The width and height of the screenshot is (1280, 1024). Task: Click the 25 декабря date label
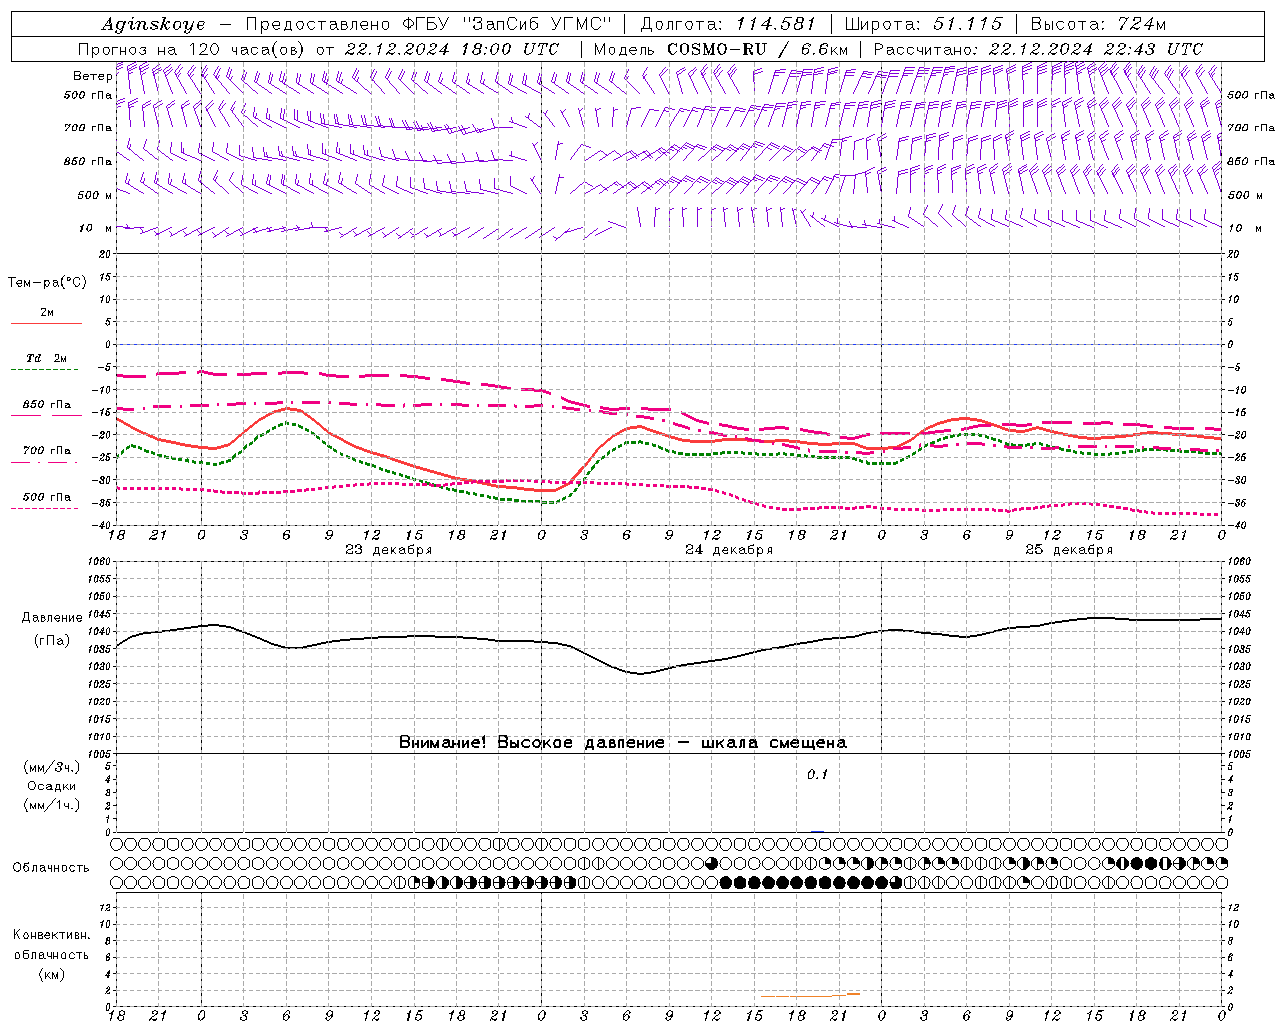(x=1068, y=550)
